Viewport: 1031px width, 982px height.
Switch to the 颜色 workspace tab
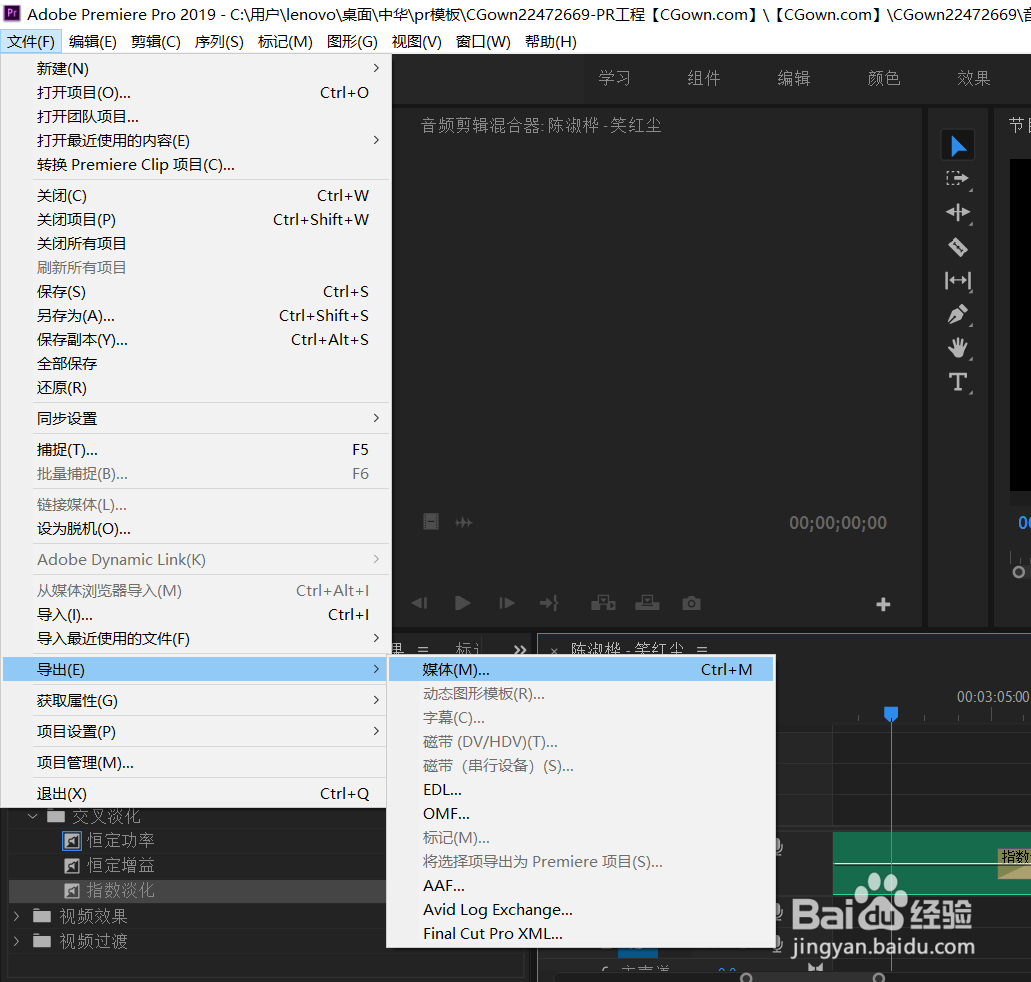tap(884, 78)
